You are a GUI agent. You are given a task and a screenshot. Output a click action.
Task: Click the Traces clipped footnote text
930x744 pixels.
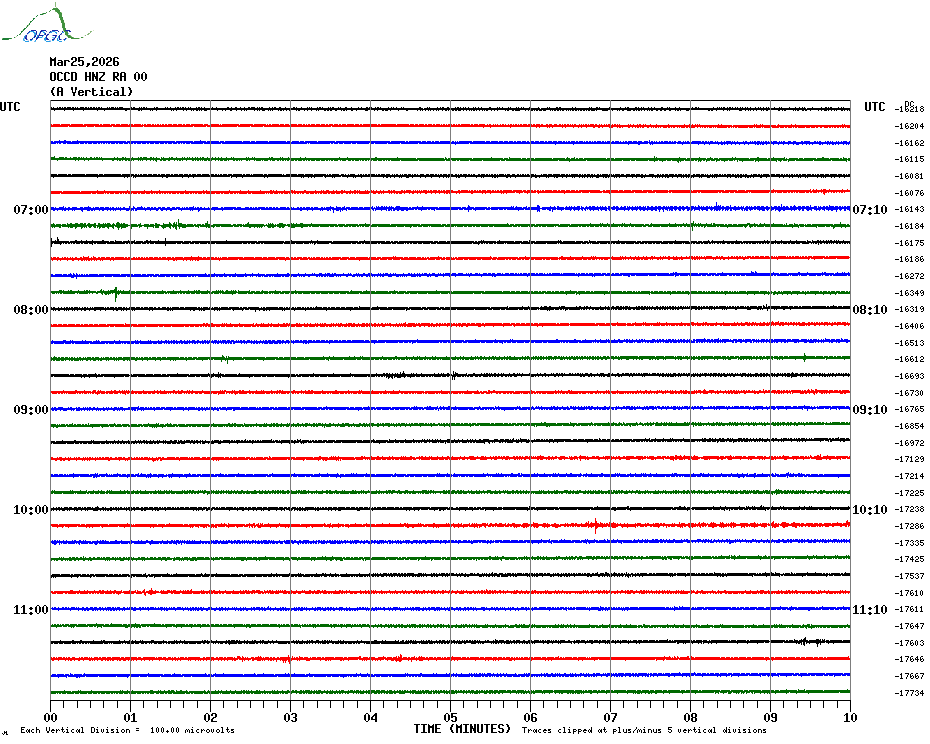tap(644, 731)
